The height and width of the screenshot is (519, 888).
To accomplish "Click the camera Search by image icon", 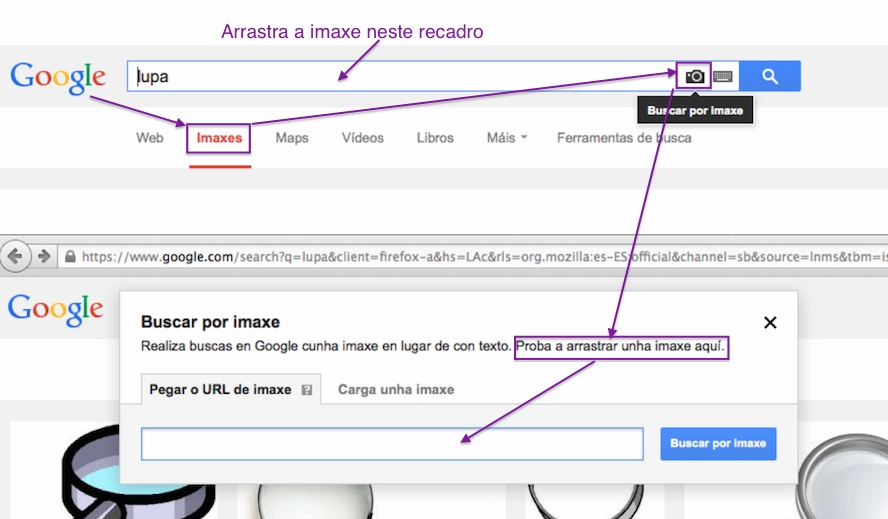I will pos(695,76).
